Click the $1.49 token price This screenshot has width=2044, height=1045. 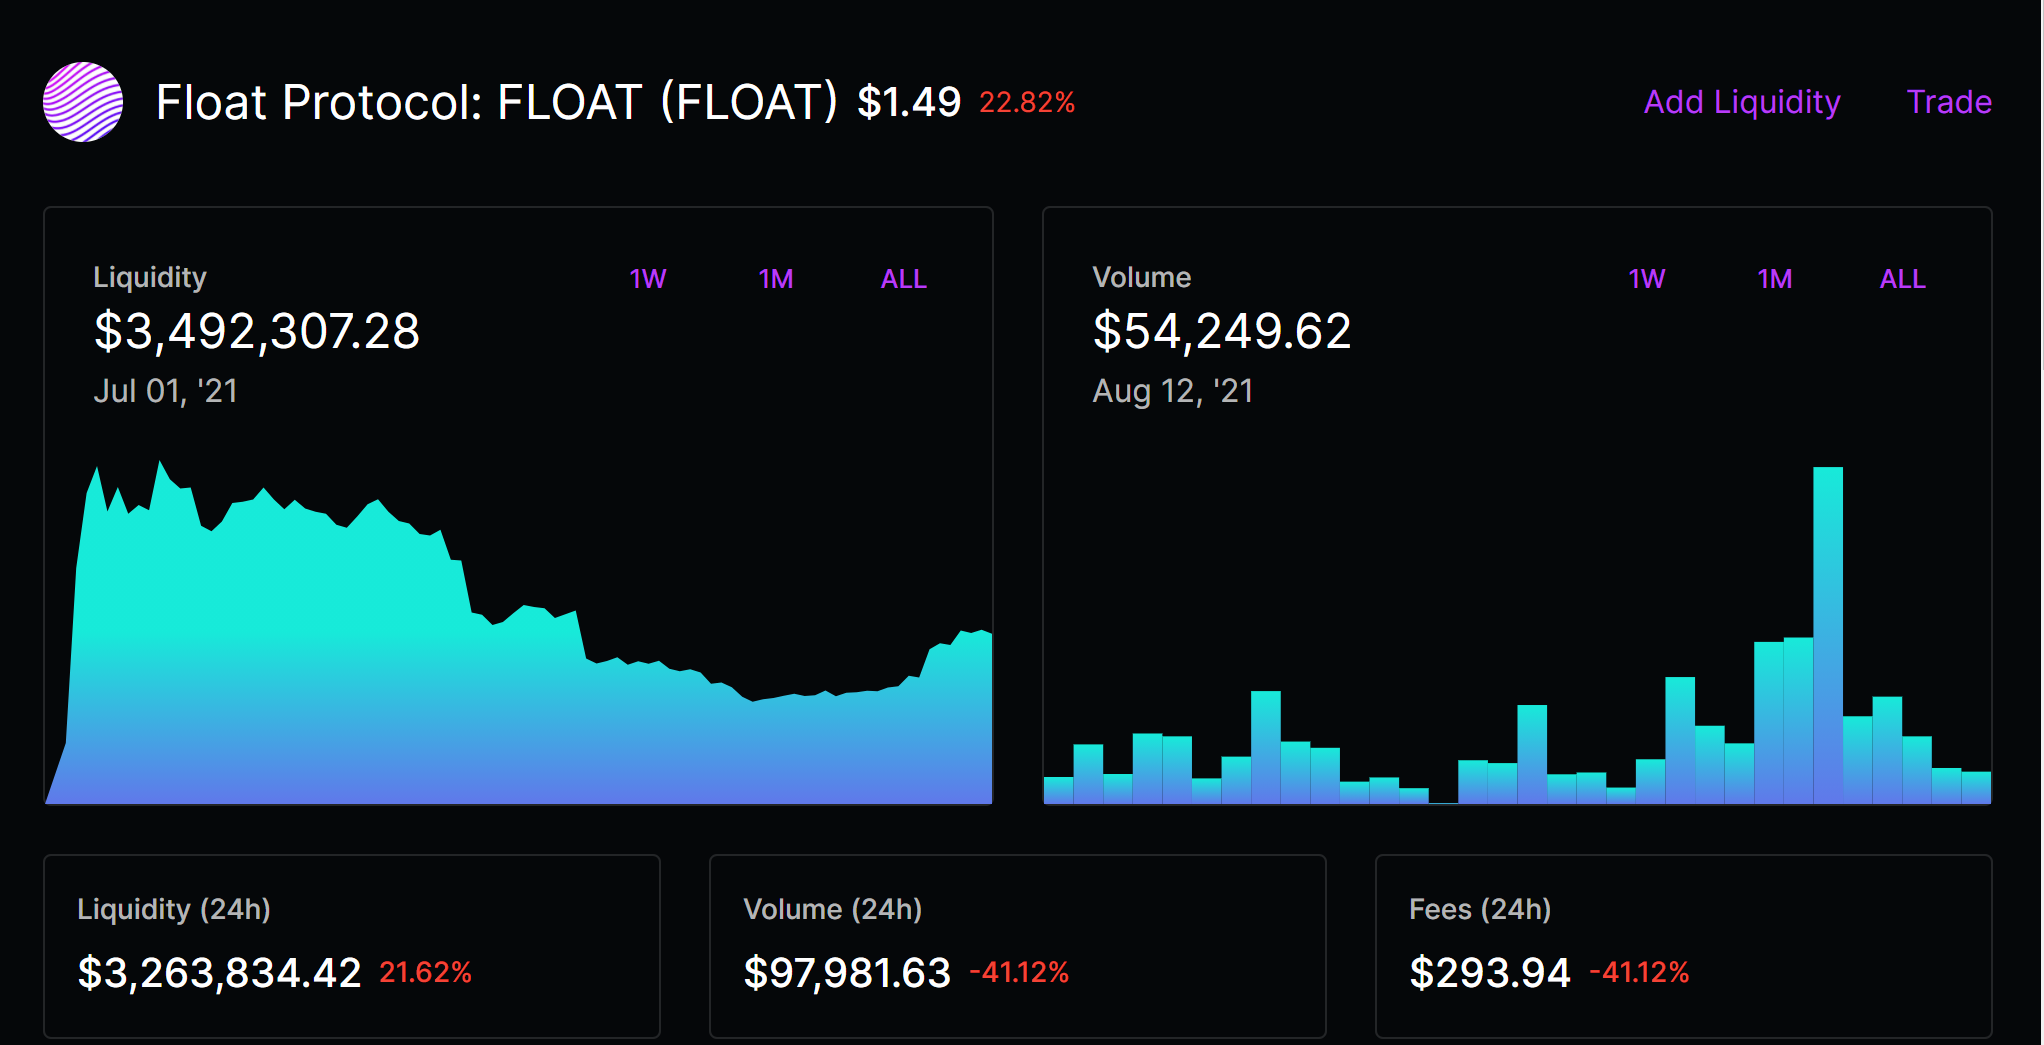[x=909, y=102]
